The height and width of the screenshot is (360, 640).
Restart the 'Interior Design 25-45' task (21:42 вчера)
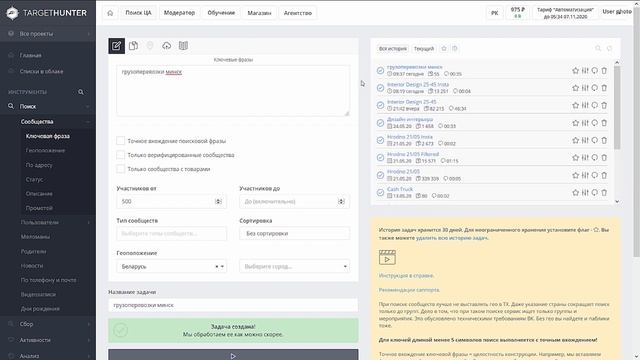coord(595,105)
